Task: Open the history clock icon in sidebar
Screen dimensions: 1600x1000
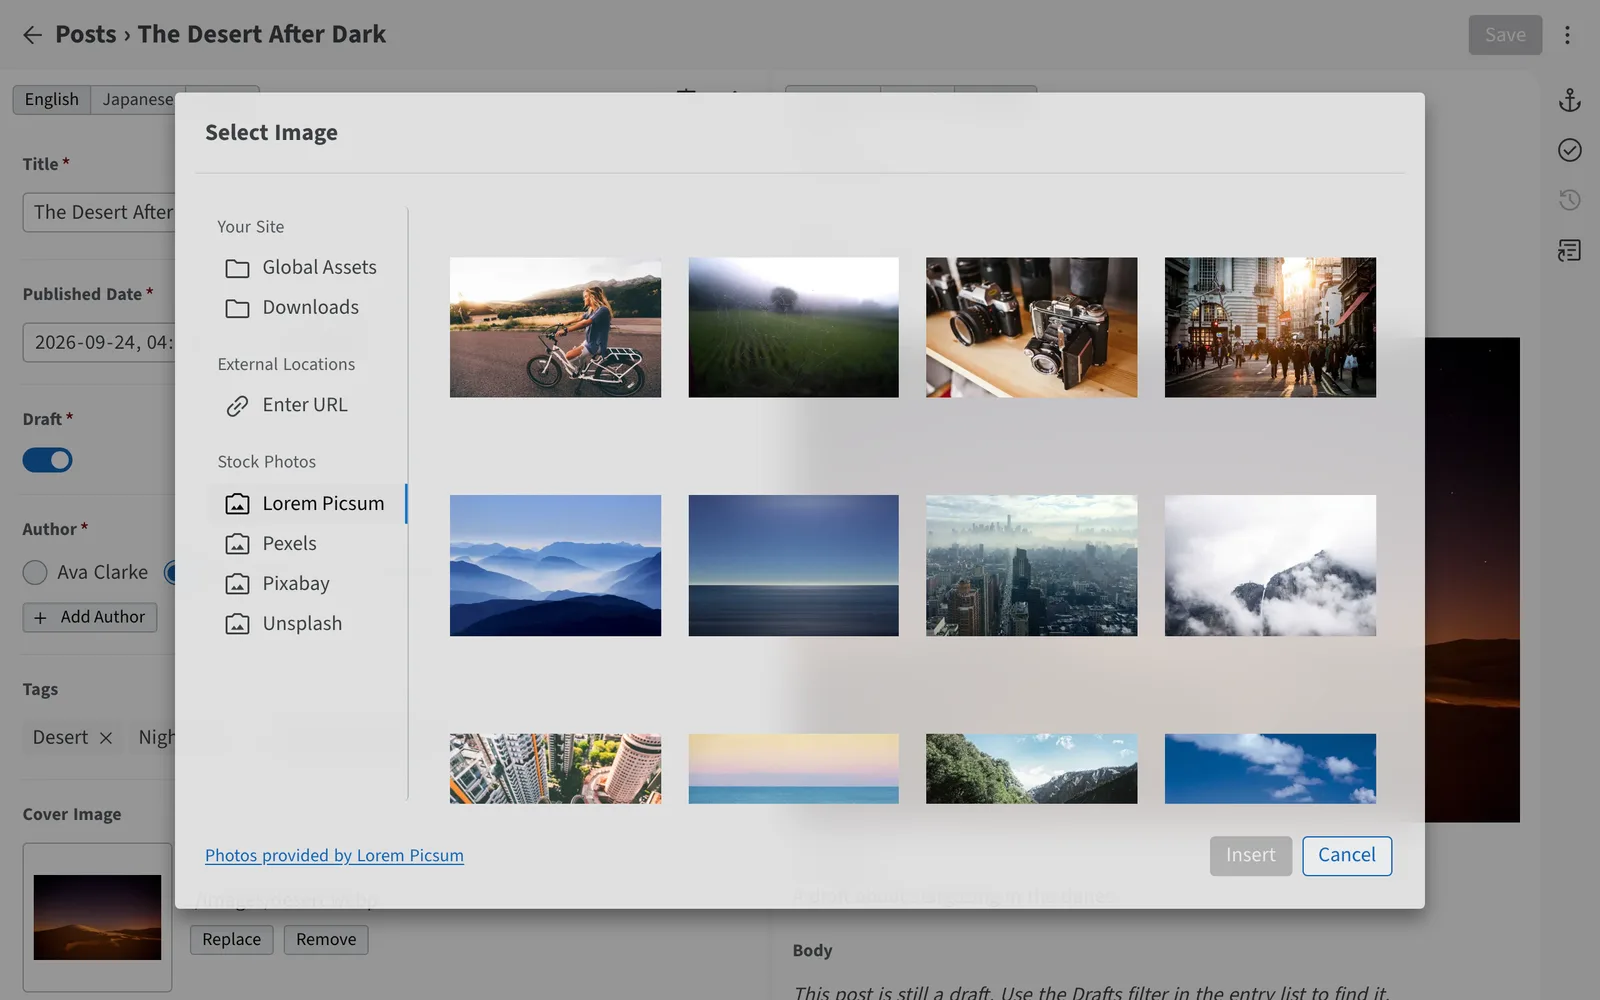Action: coord(1570,200)
